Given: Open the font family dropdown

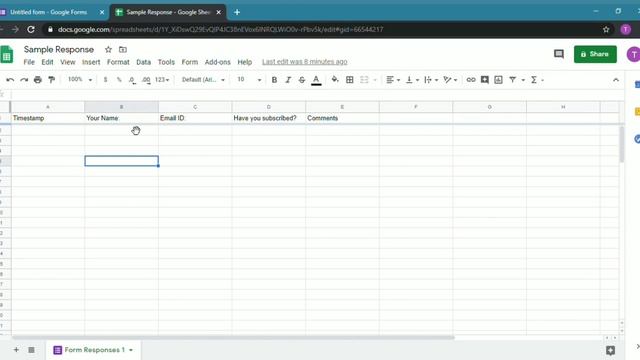Looking at the screenshot, I should click(x=203, y=80).
